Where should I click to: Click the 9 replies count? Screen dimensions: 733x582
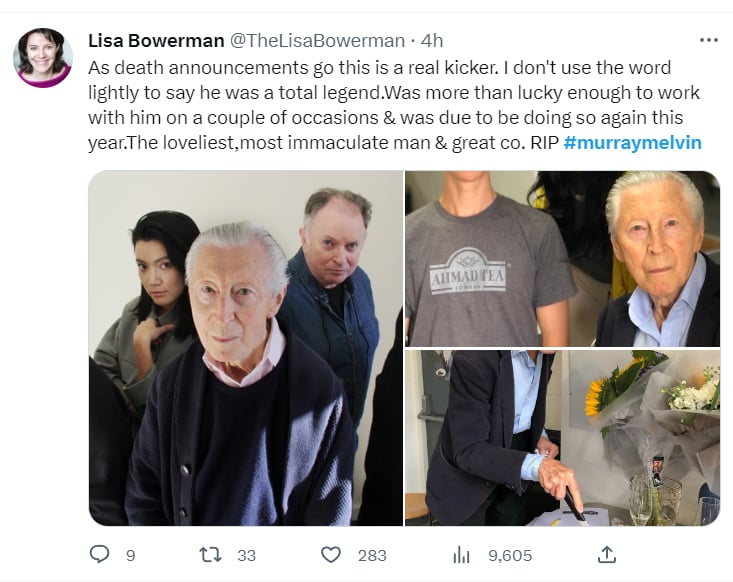(130, 555)
